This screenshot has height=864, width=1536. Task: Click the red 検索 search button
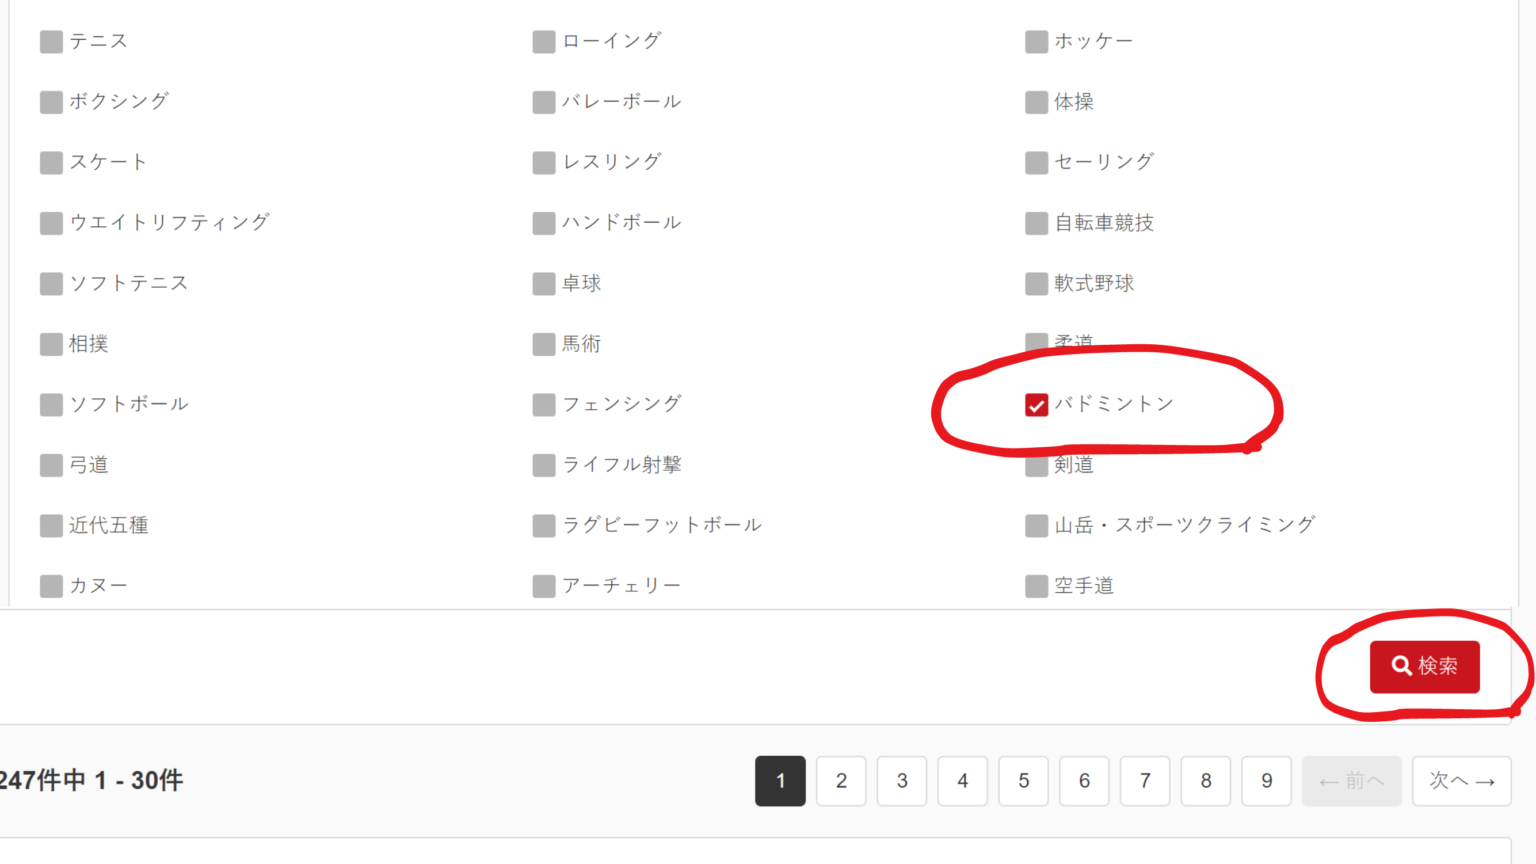1424,667
